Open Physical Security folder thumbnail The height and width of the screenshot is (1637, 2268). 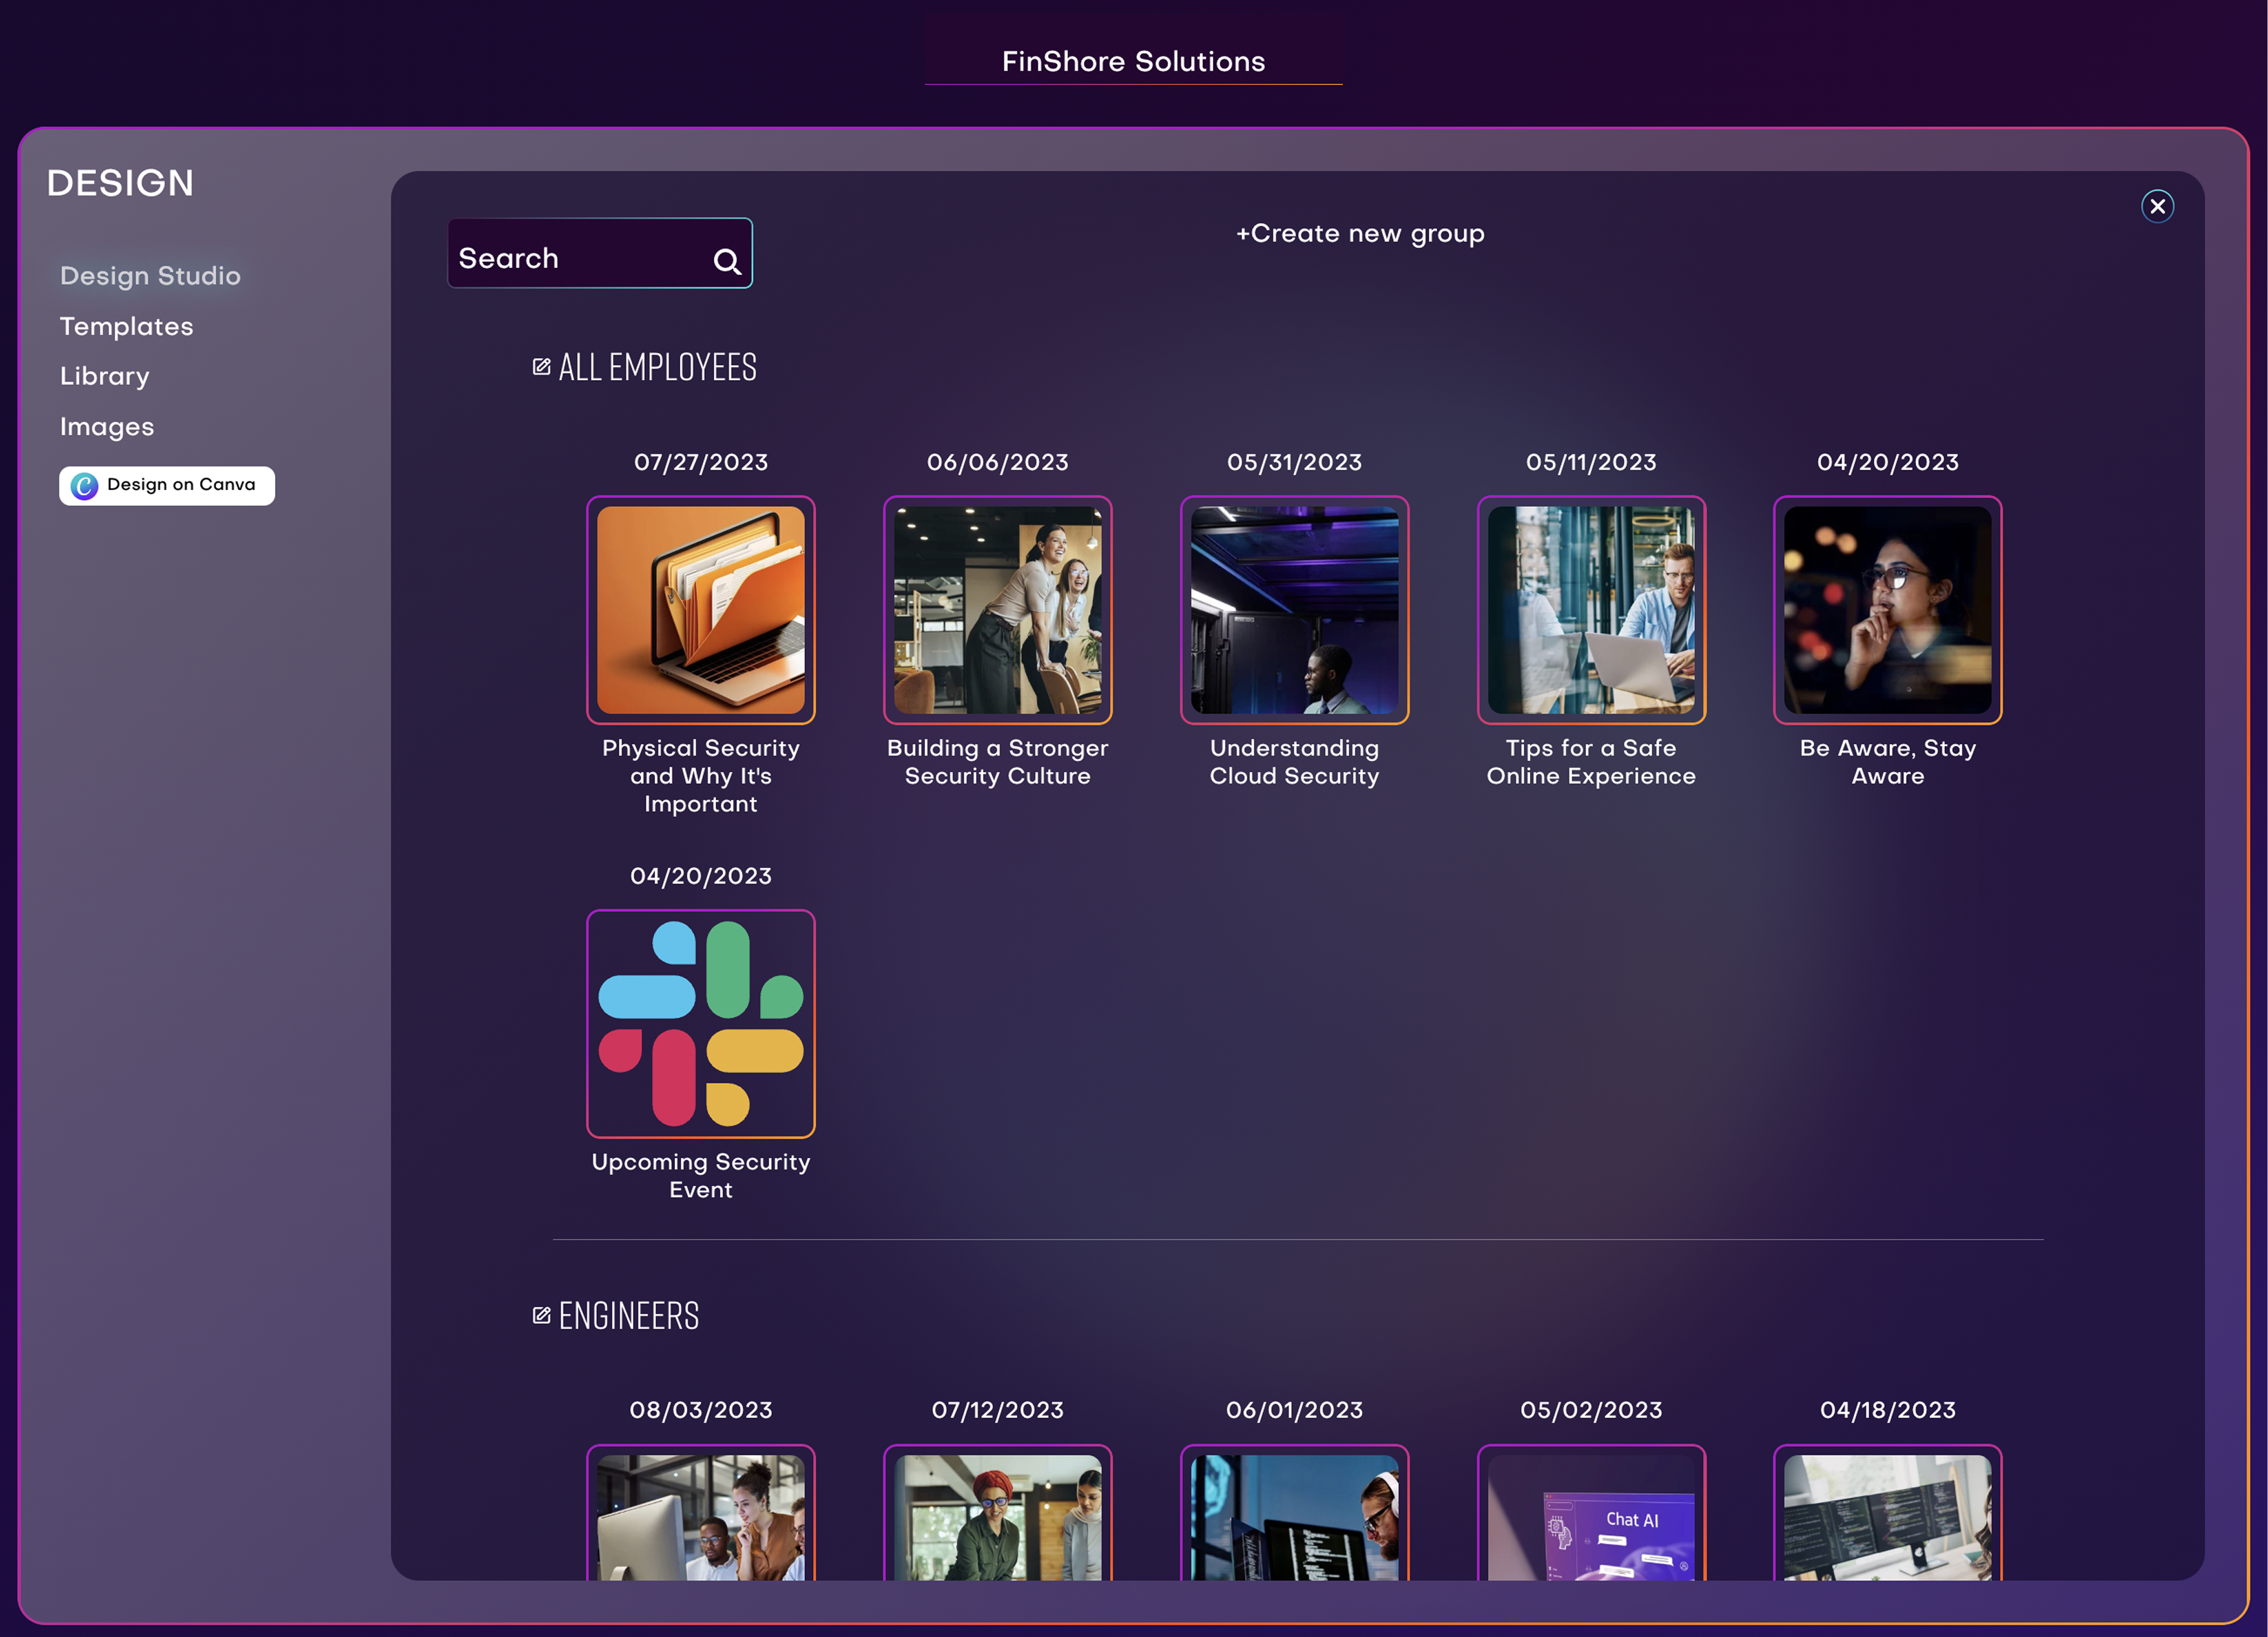coord(700,610)
